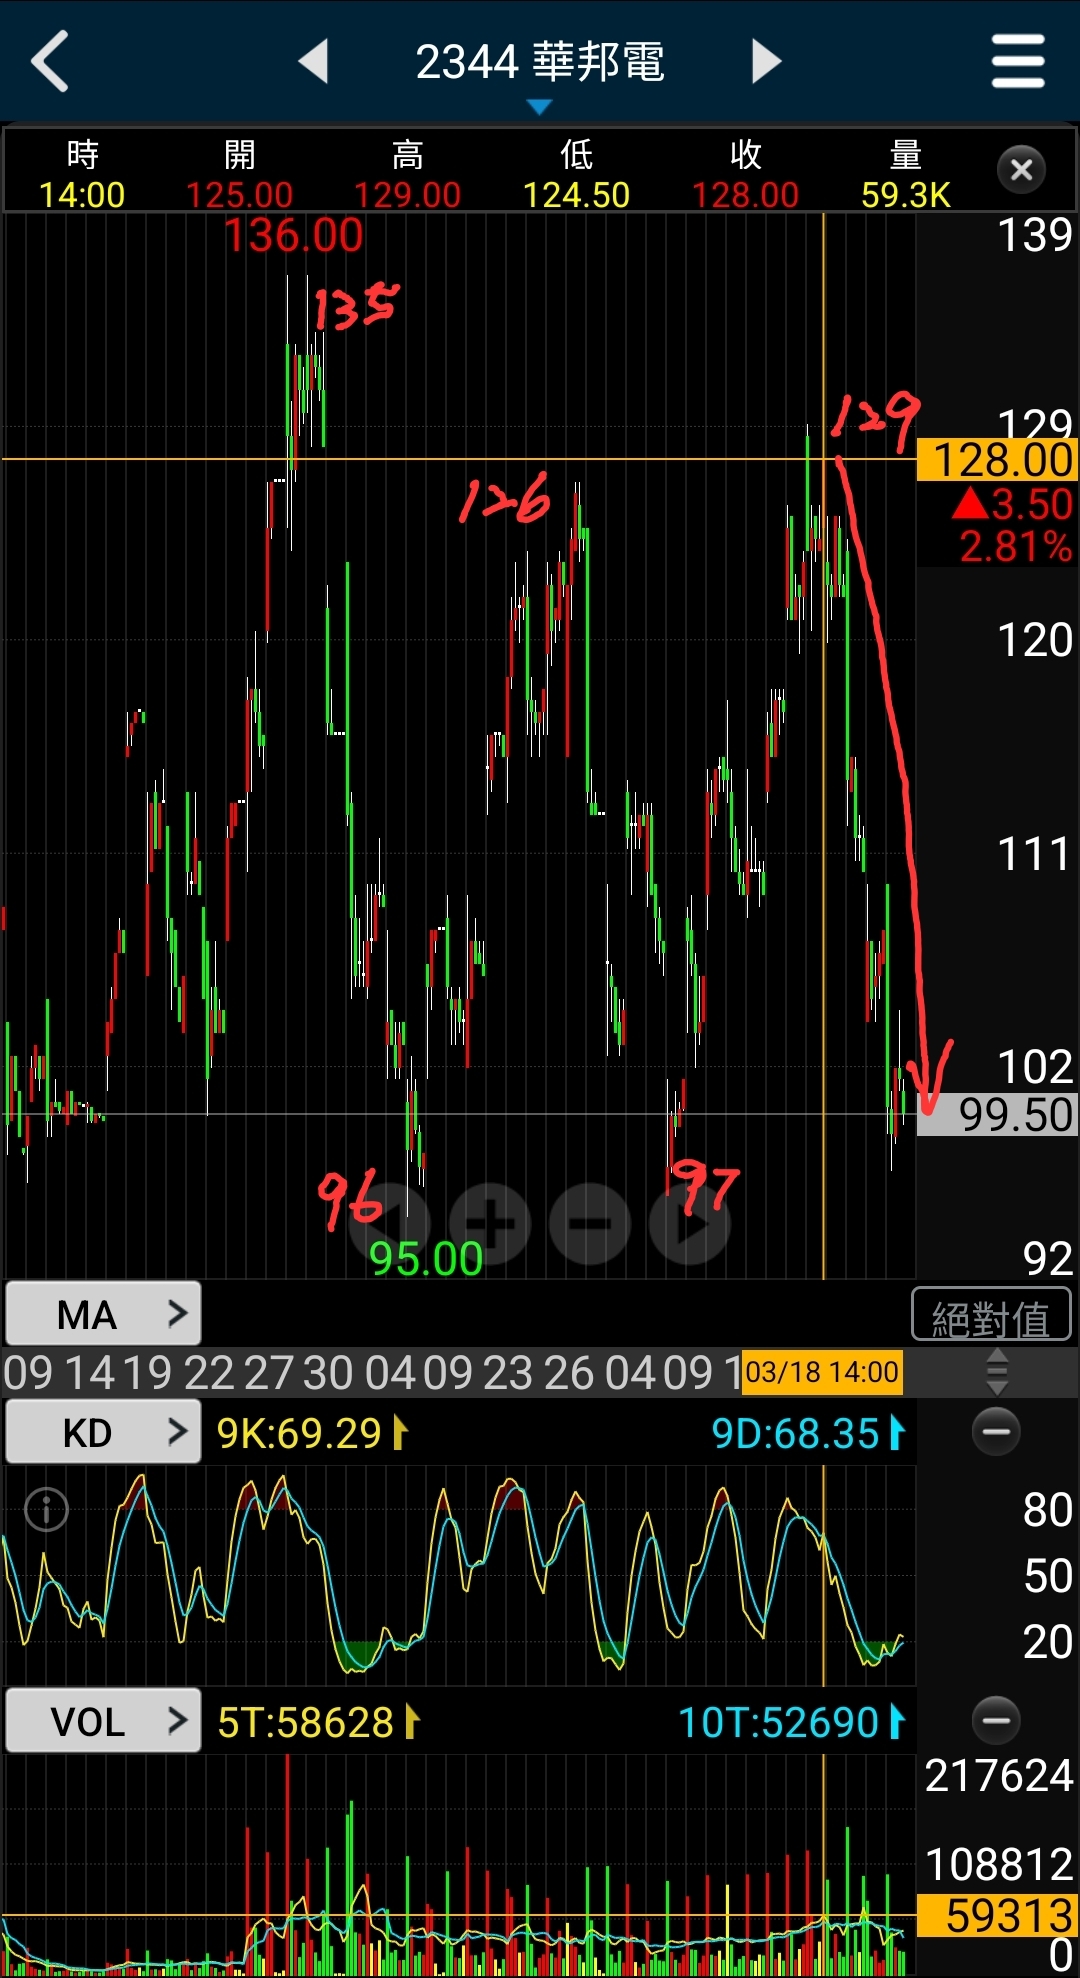This screenshot has width=1080, height=1978.
Task: Tap the 128.00 current price label
Action: 998,460
